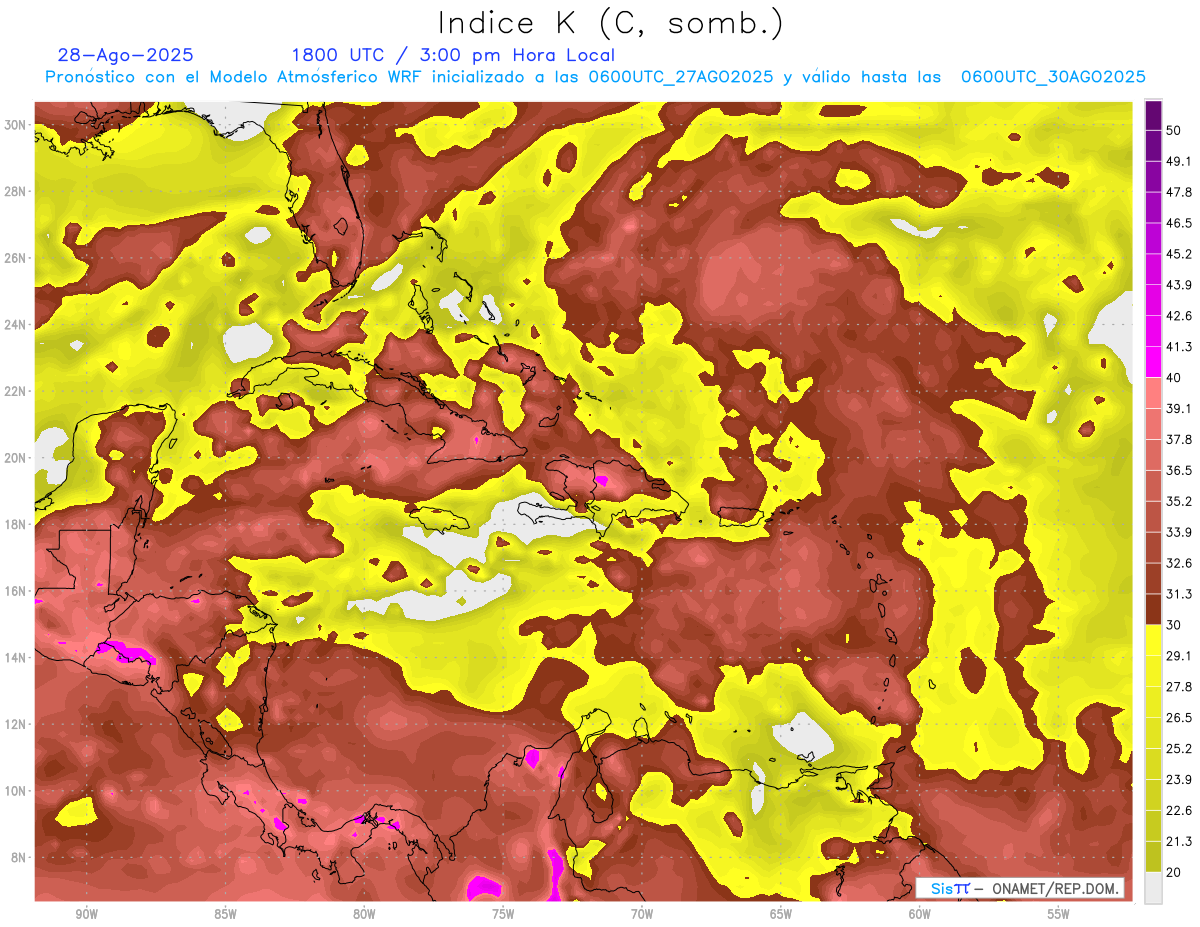This screenshot has height=927, width=1200.
Task: Click the colorbar value "41.3"
Action: [1178, 347]
